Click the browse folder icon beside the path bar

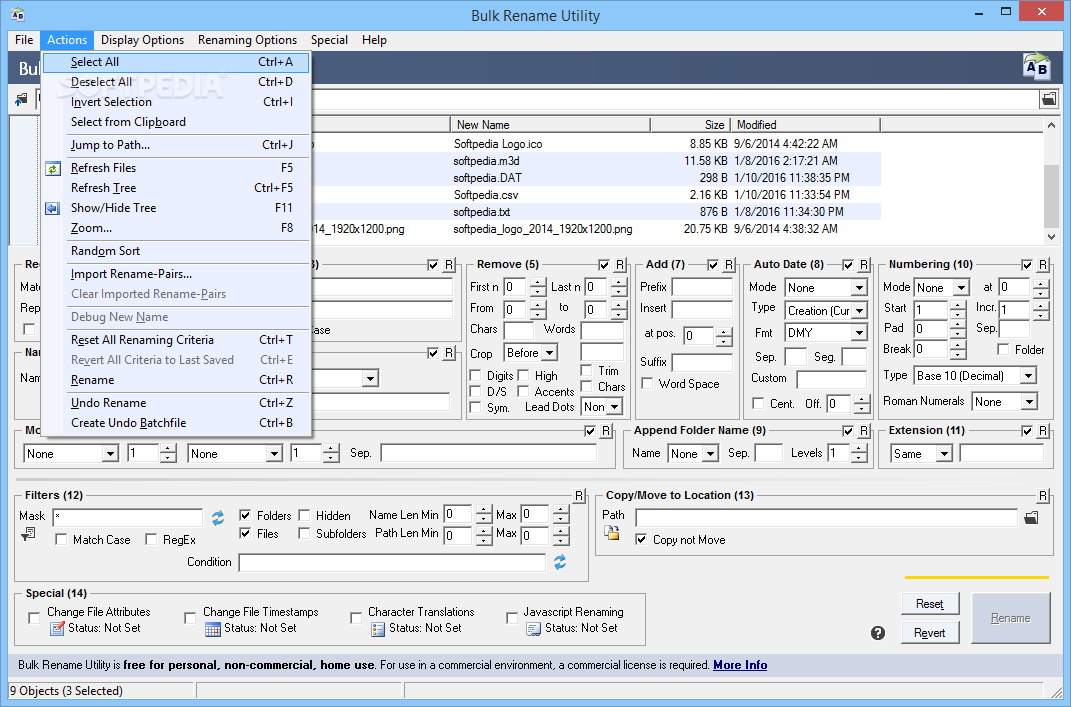pyautogui.click(x=1048, y=100)
